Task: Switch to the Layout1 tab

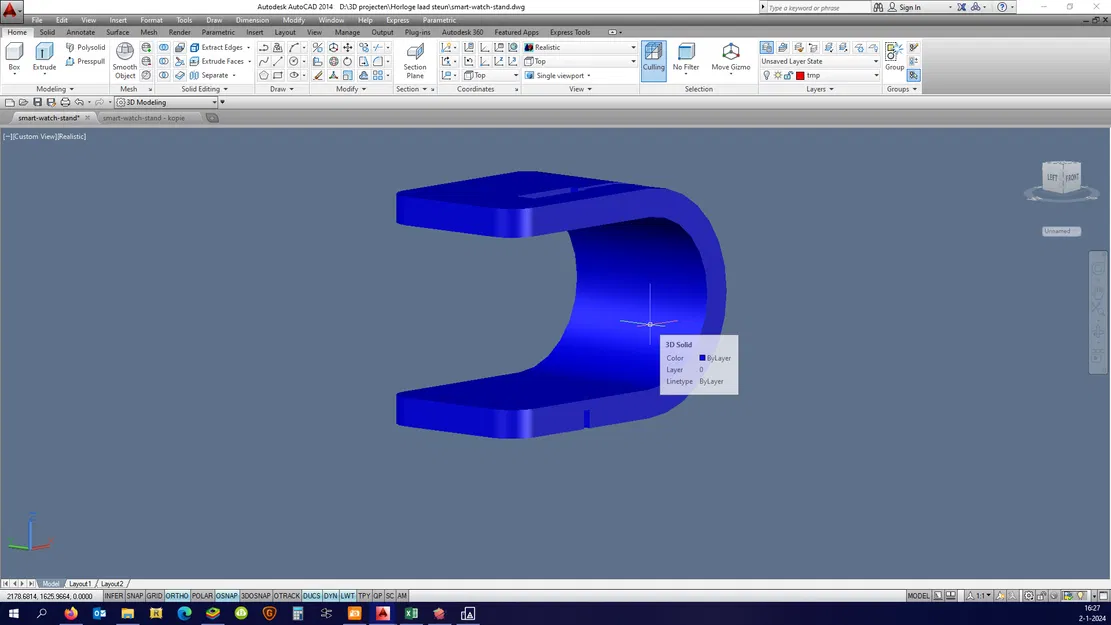Action: [x=80, y=583]
